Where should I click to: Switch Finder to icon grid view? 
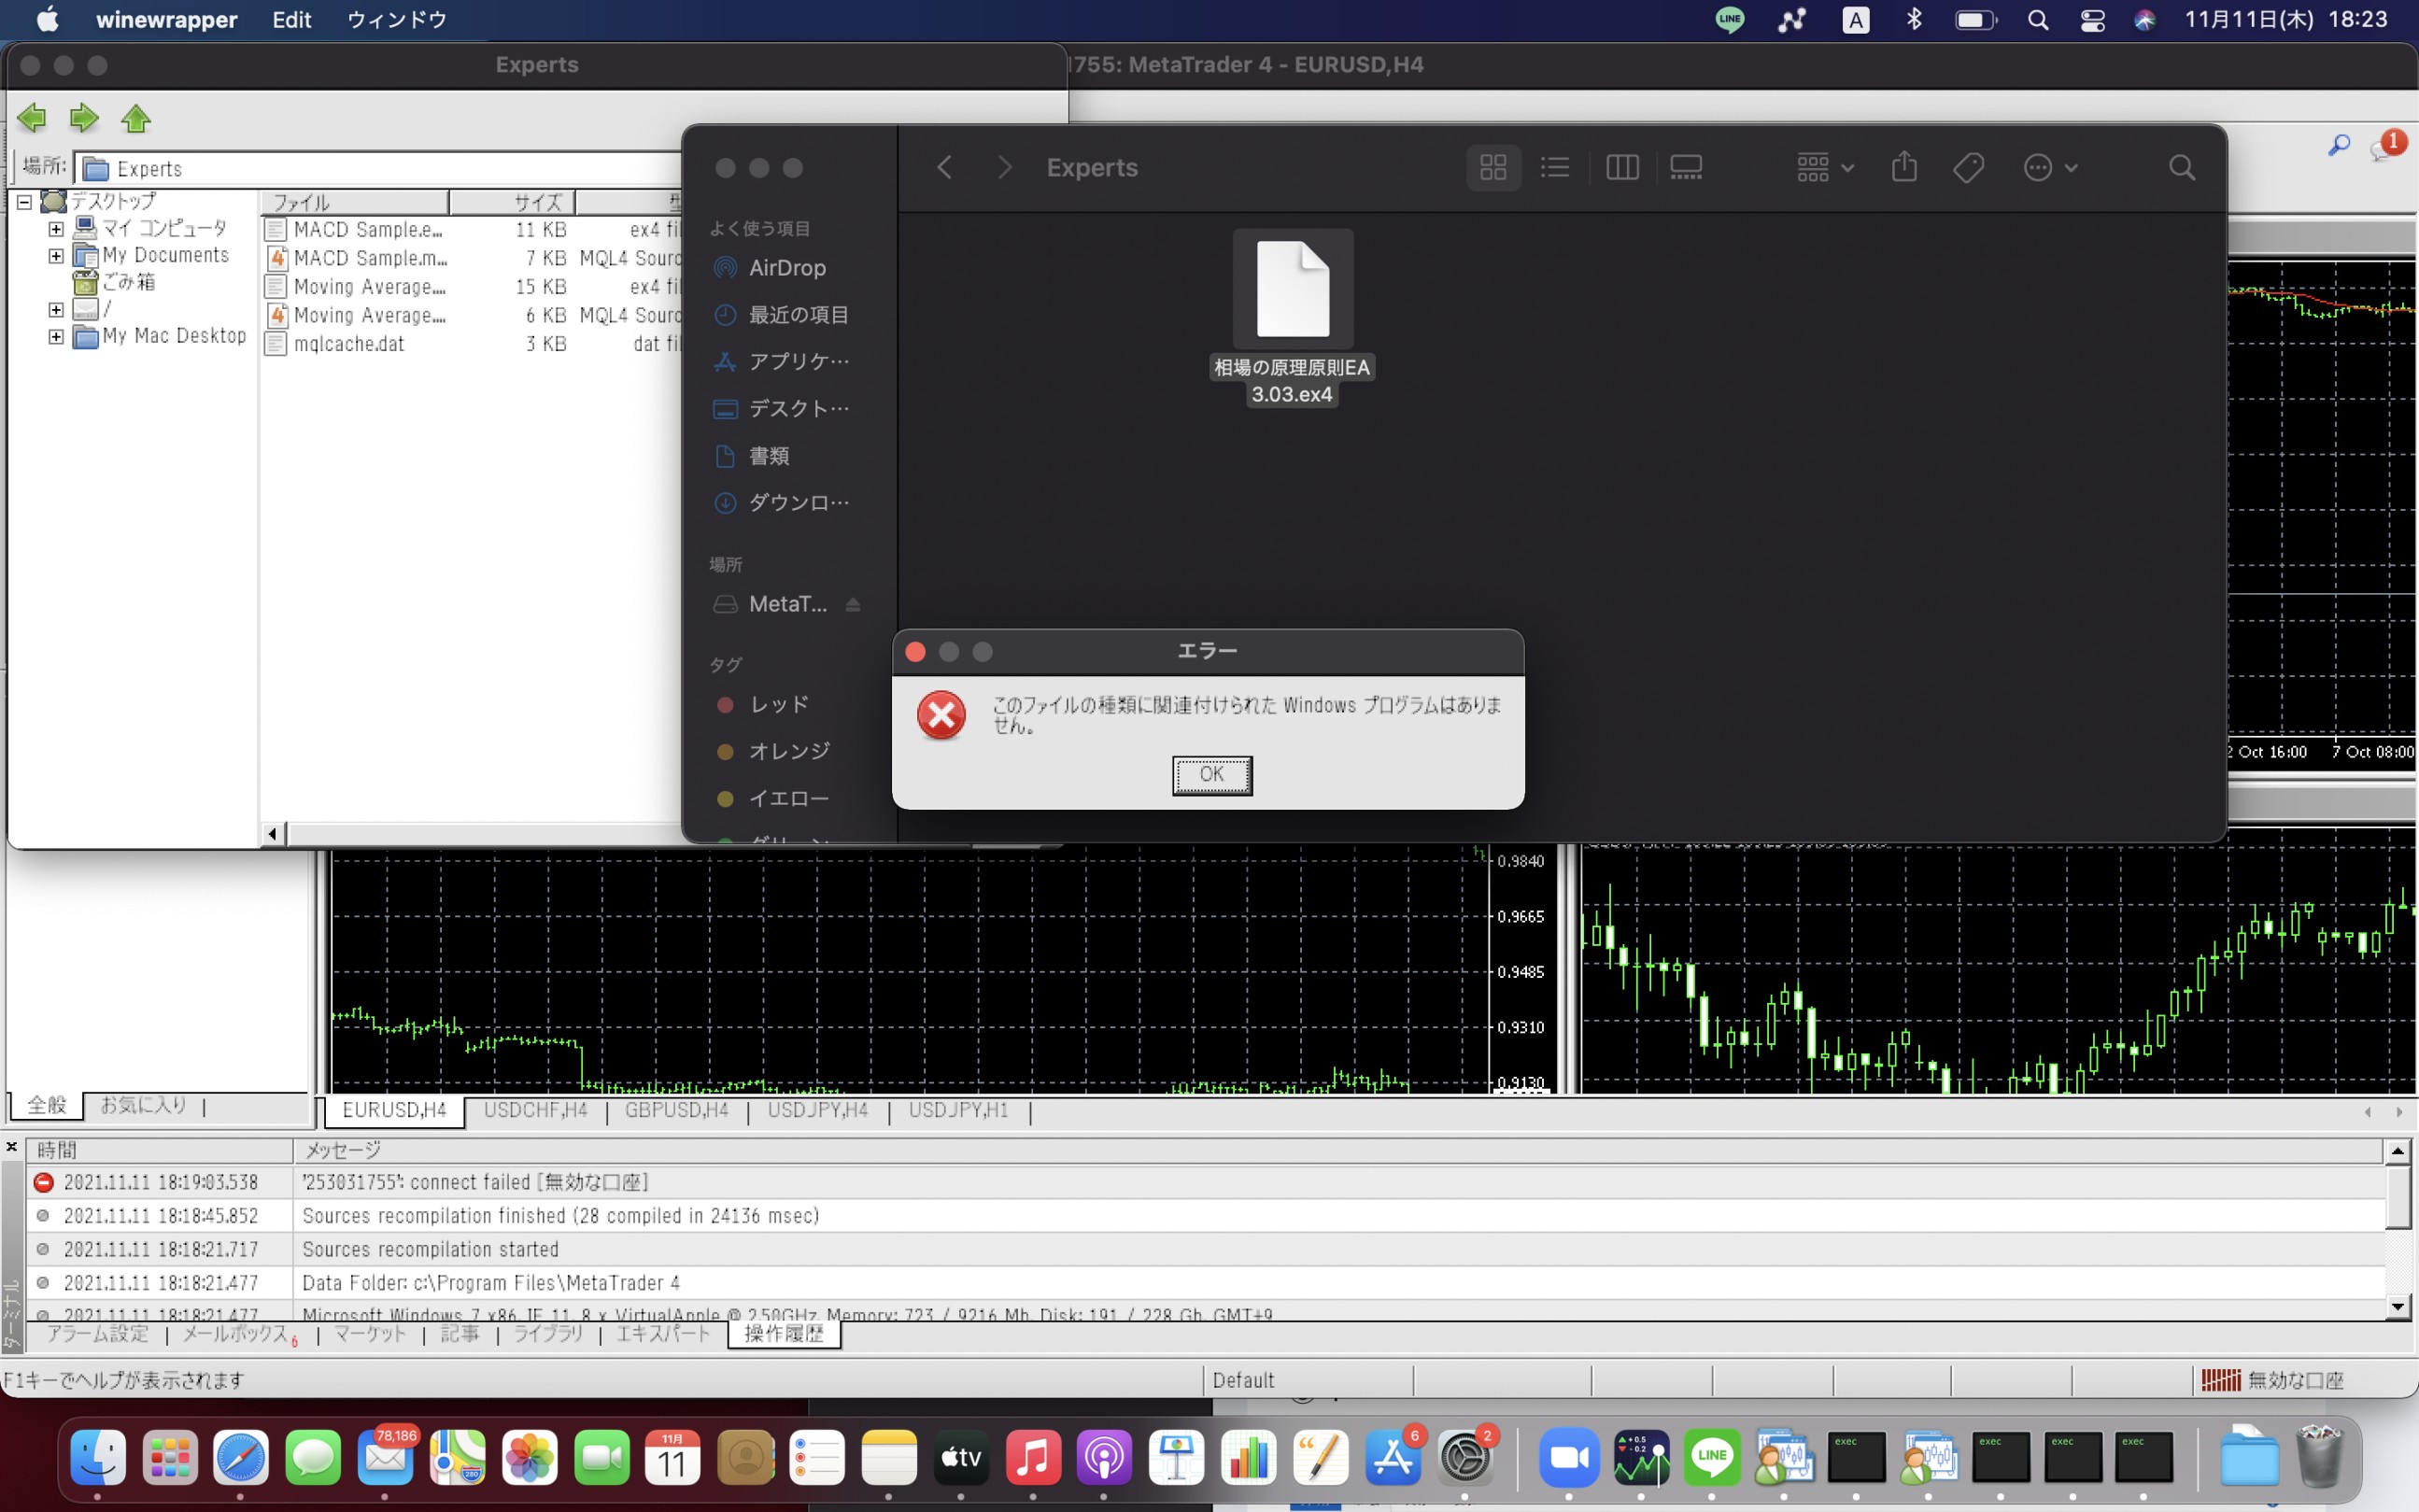coord(1493,167)
